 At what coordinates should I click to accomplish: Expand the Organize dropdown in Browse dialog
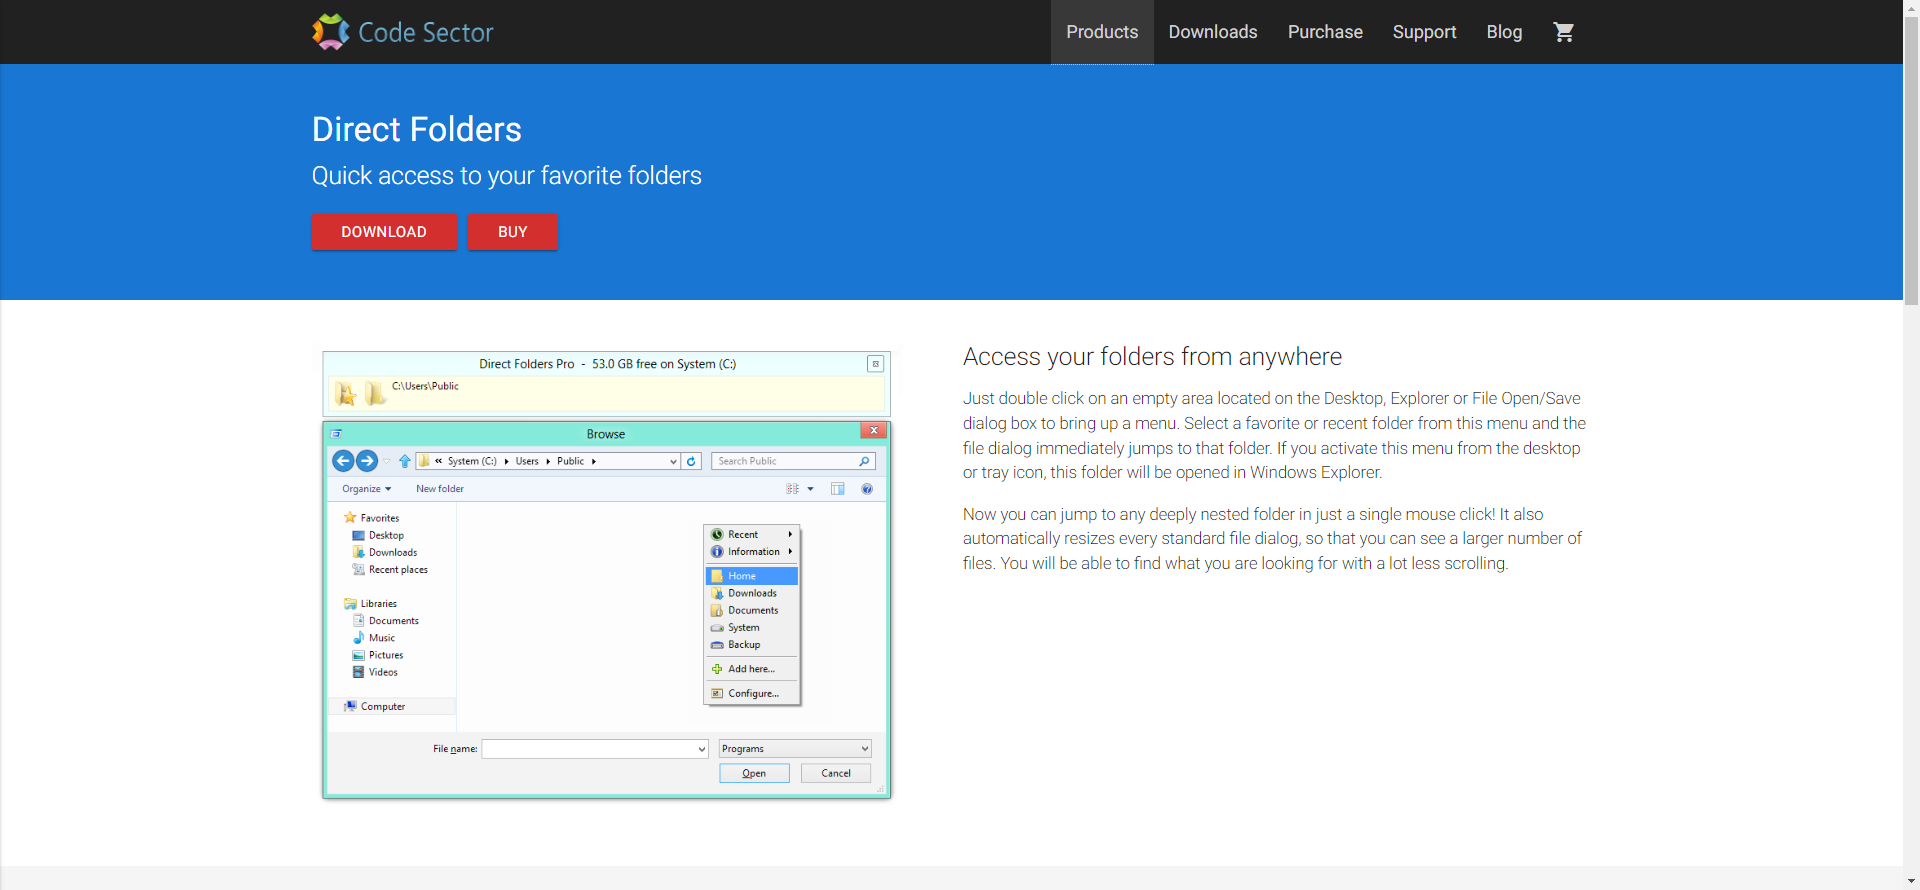(366, 489)
